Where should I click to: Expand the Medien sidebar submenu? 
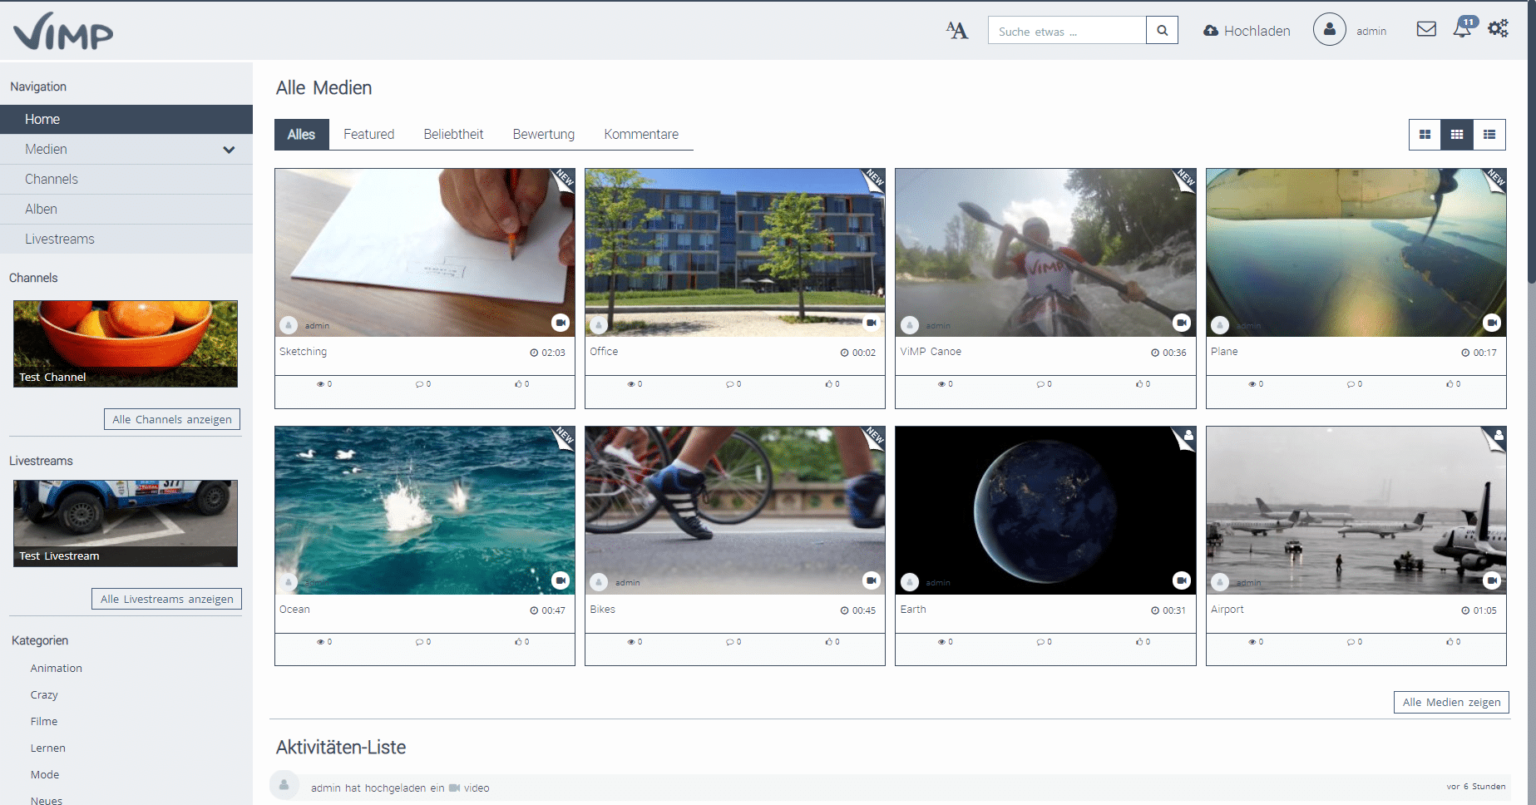point(229,149)
